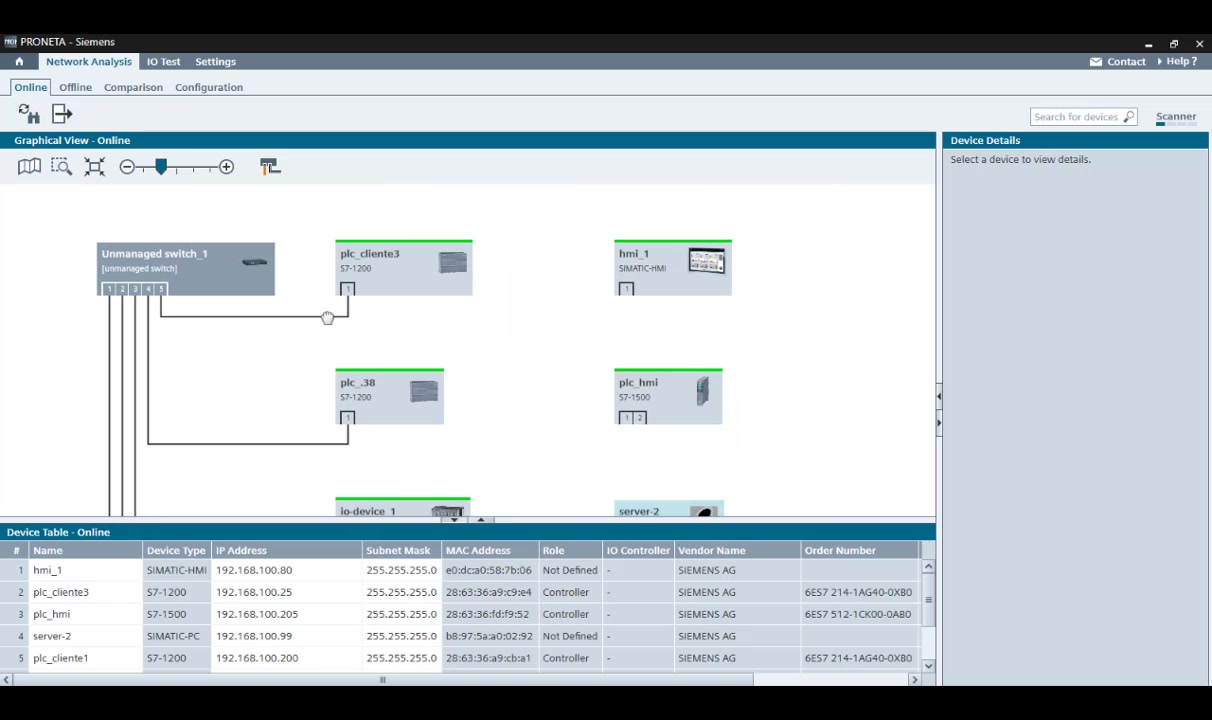This screenshot has width=1212, height=720.
Task: Open the Network Analysis tab
Action: pos(88,62)
